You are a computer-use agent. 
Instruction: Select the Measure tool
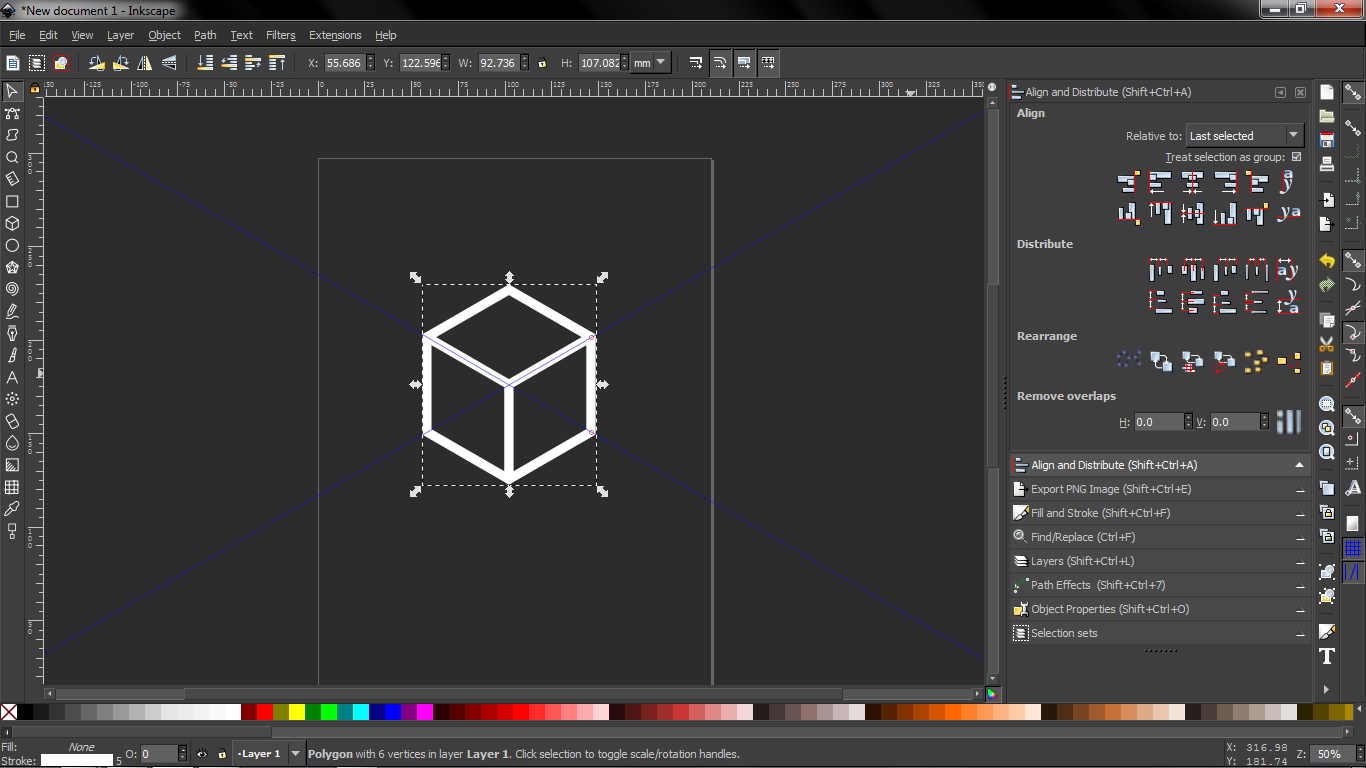(12, 179)
